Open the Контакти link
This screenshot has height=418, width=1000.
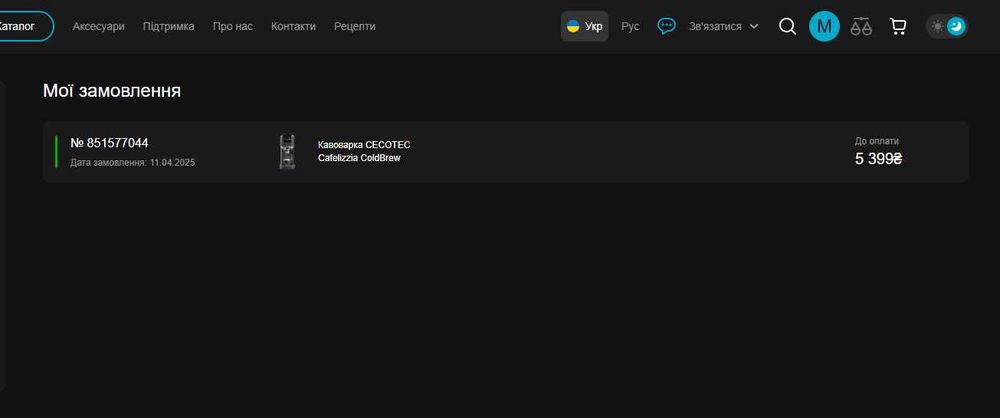(293, 26)
